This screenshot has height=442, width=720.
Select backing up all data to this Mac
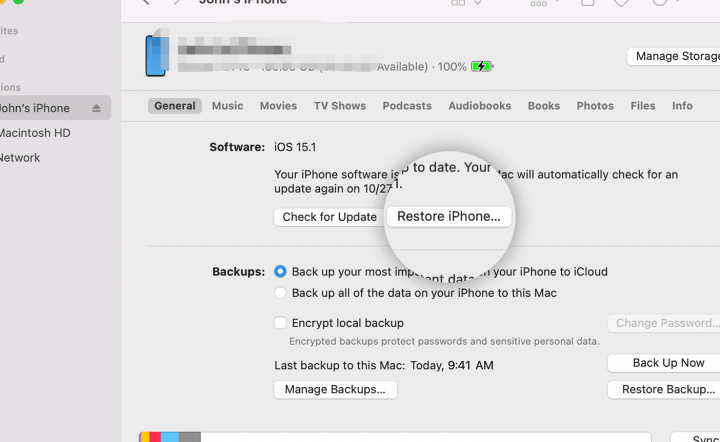pos(280,292)
